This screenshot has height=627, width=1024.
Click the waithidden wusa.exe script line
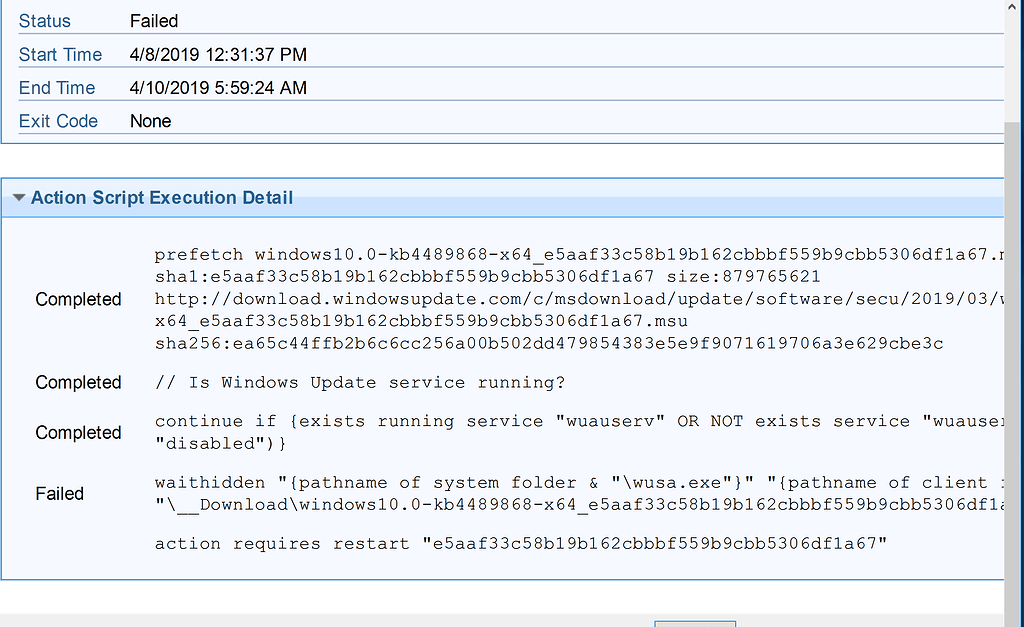point(578,483)
